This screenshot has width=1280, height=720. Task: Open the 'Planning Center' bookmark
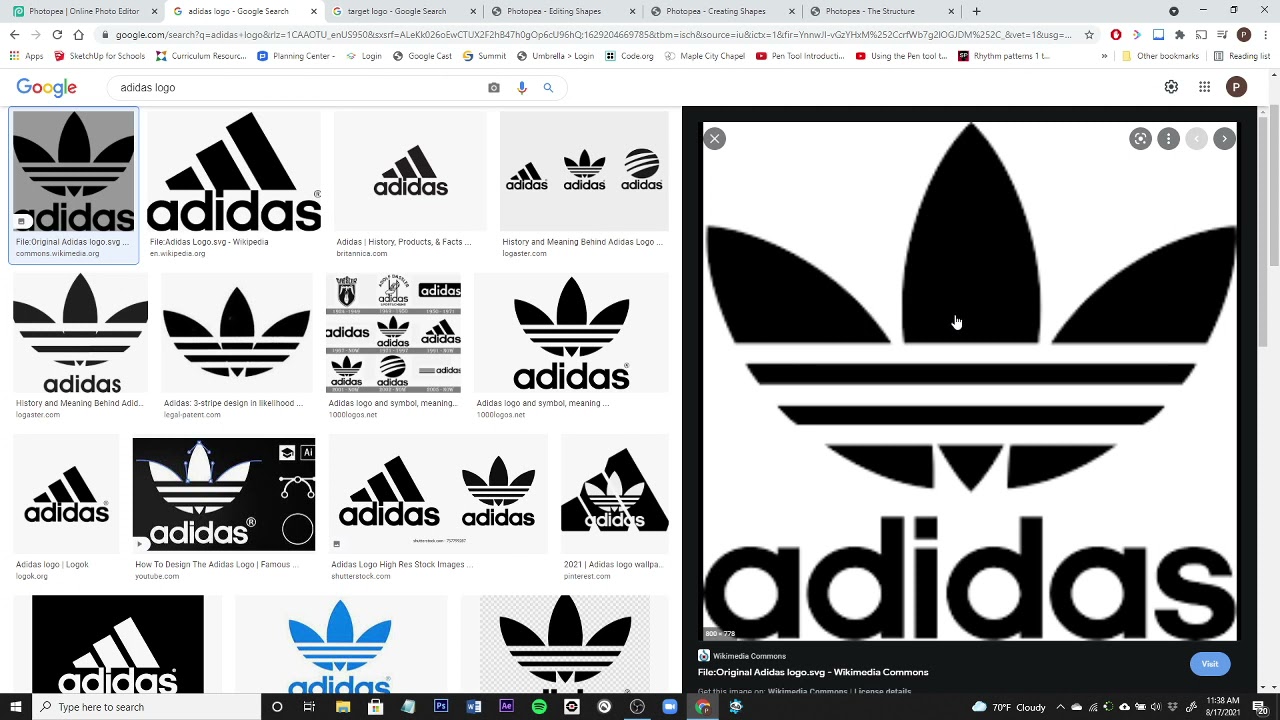tap(297, 56)
